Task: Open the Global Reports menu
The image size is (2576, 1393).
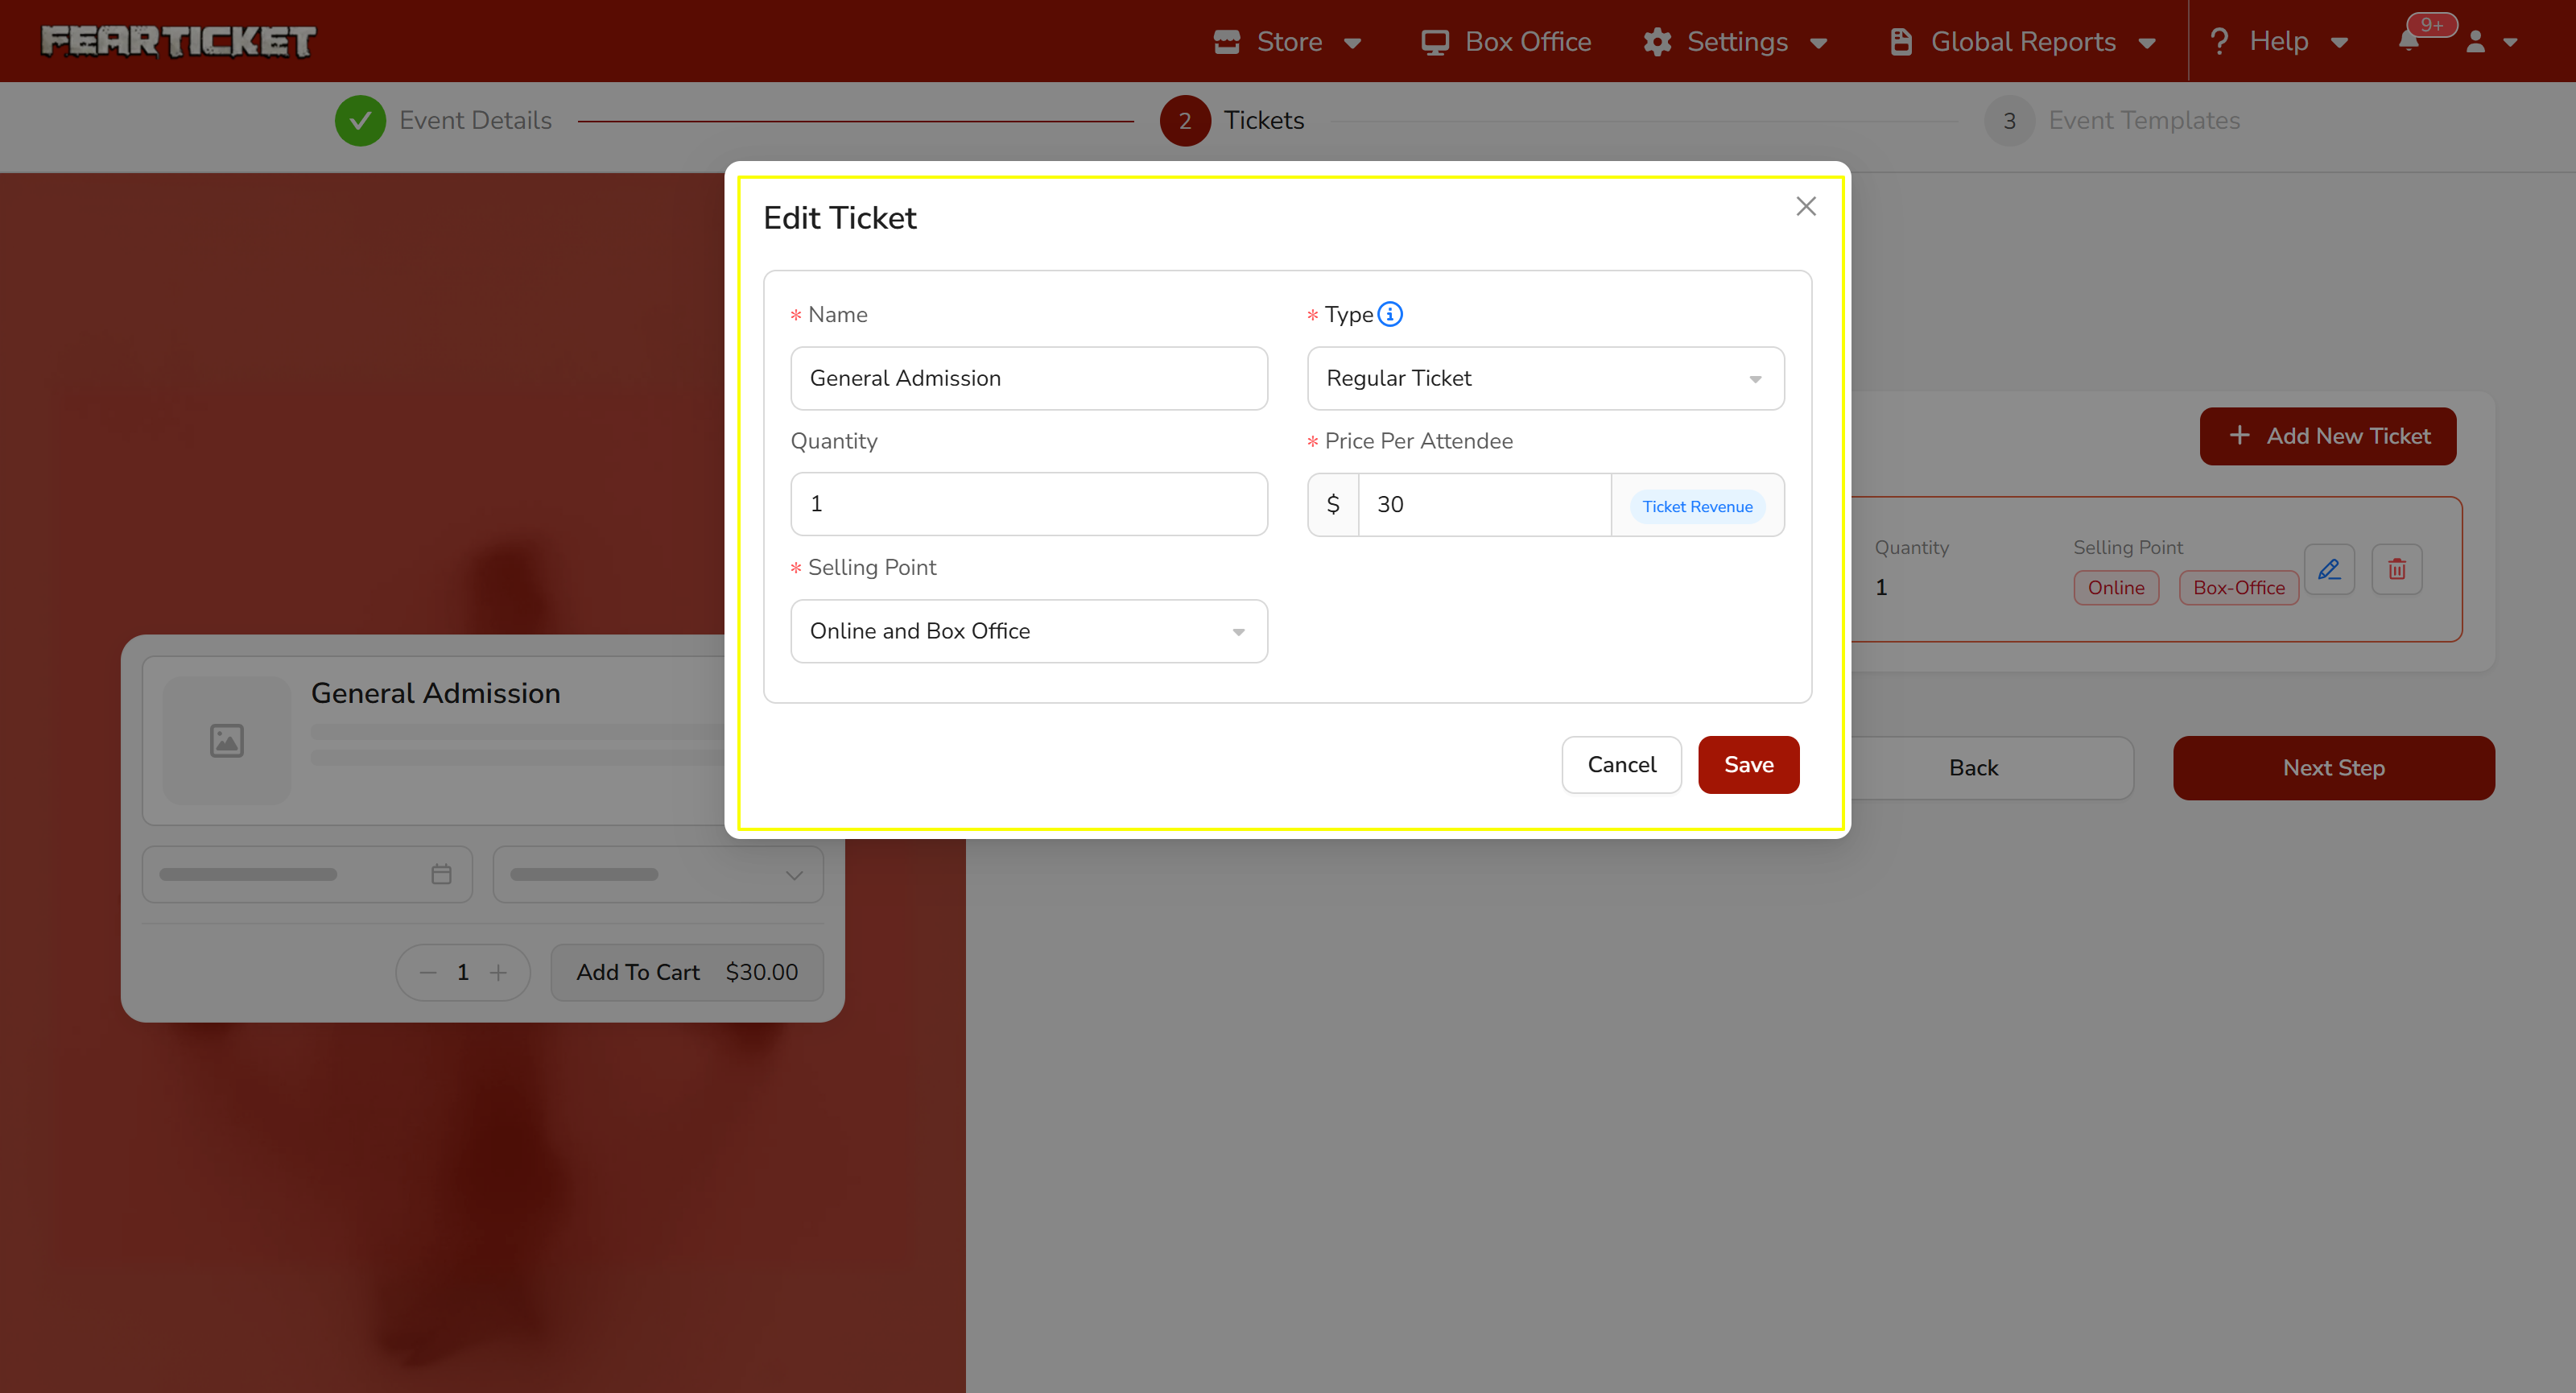Action: coord(2022,41)
